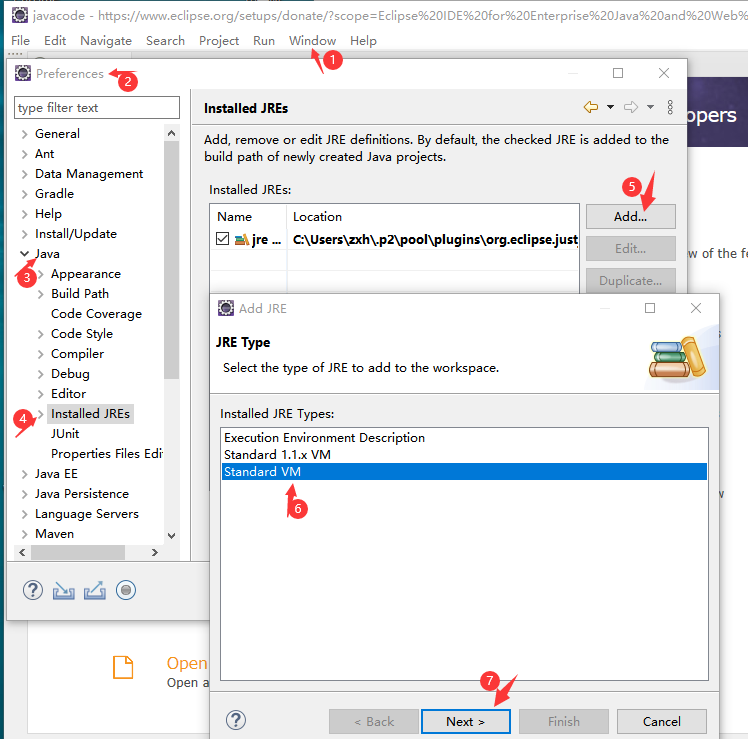Select Execution Environment Description type

coord(464,438)
